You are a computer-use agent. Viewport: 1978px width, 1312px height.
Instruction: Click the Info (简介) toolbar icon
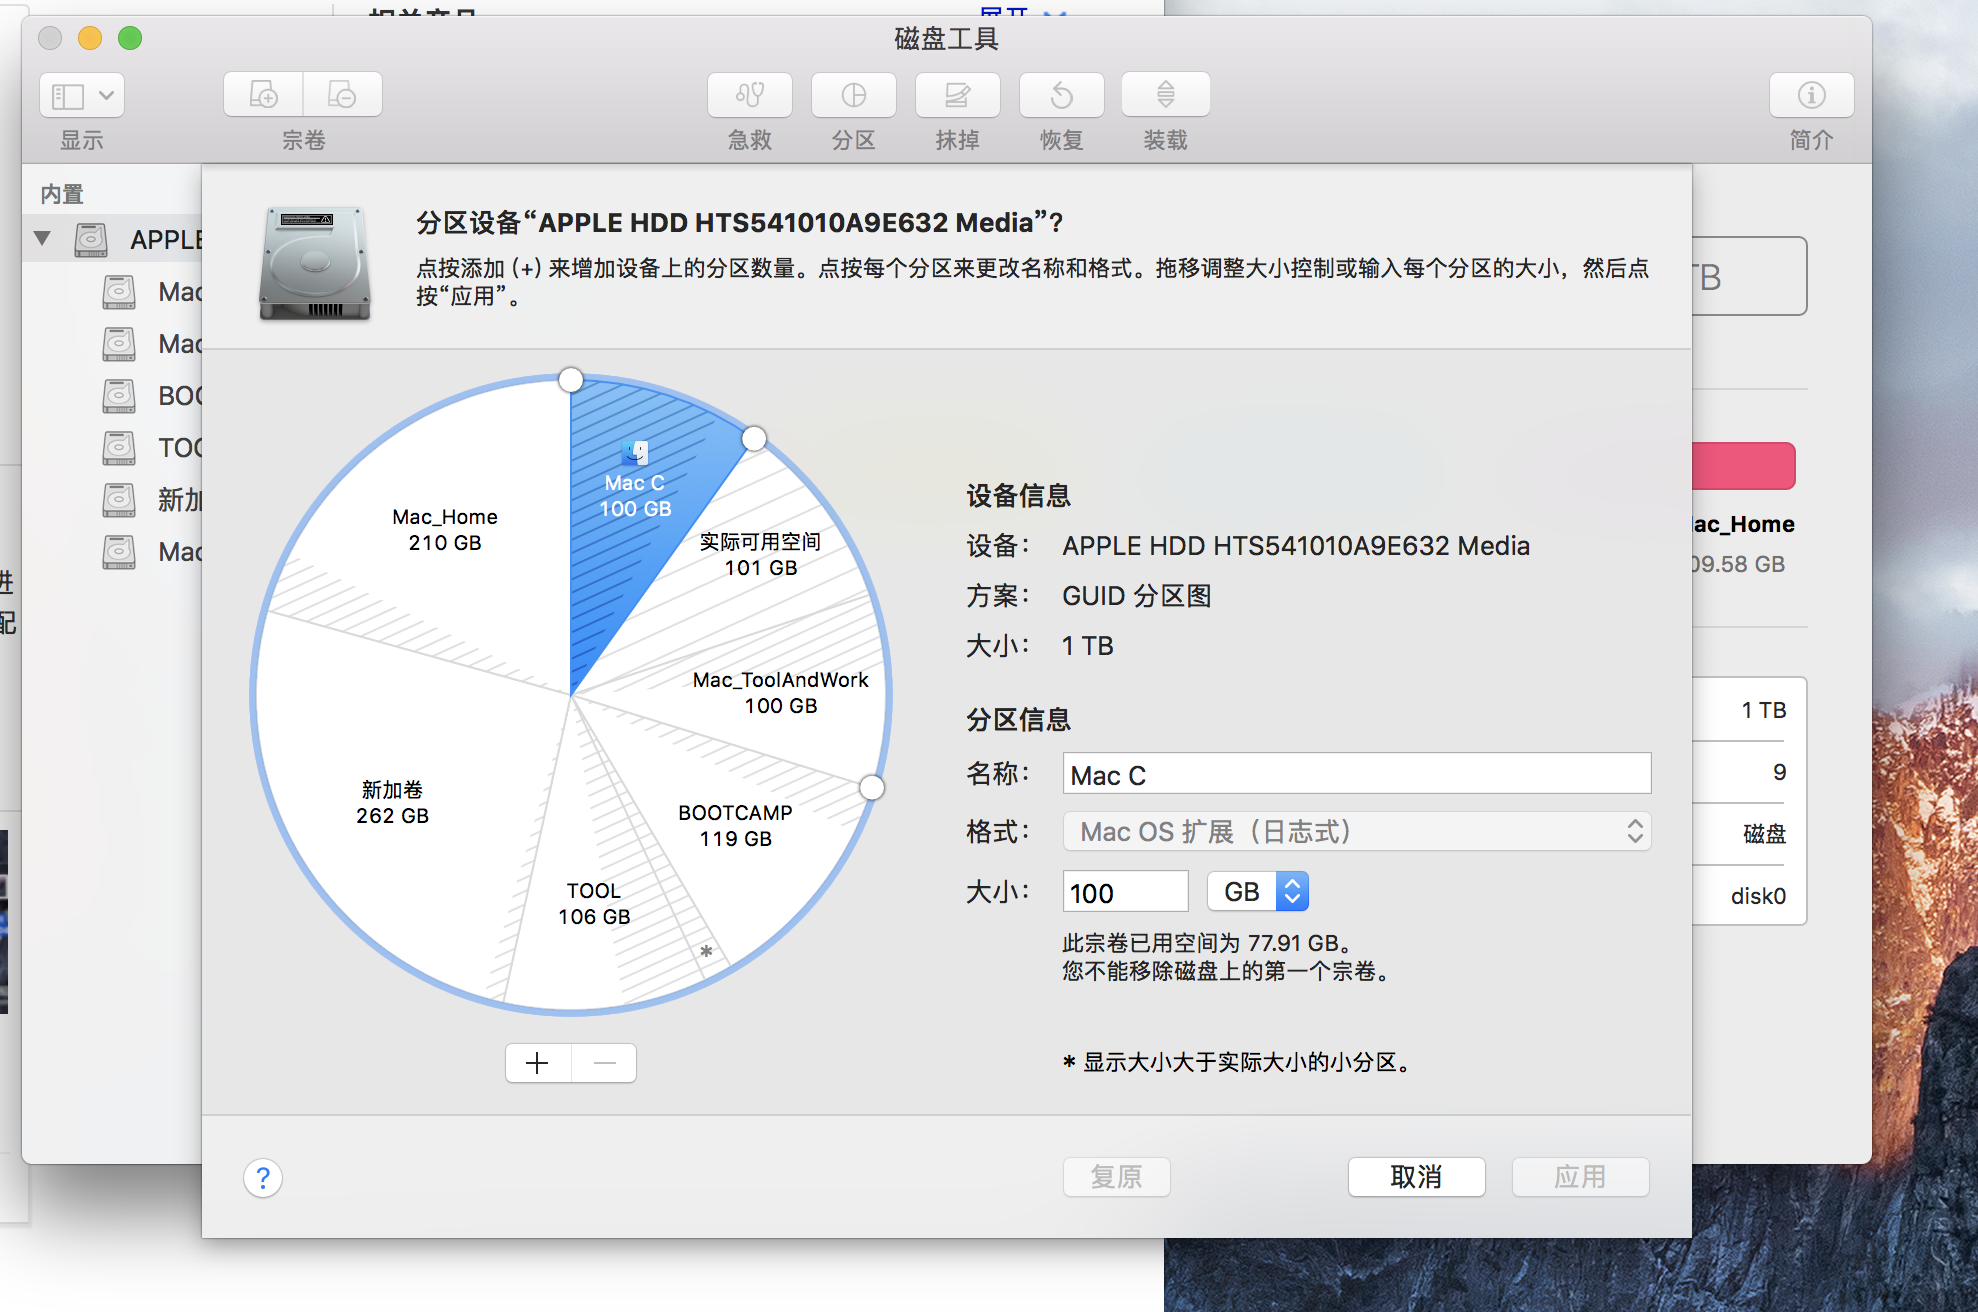point(1811,96)
